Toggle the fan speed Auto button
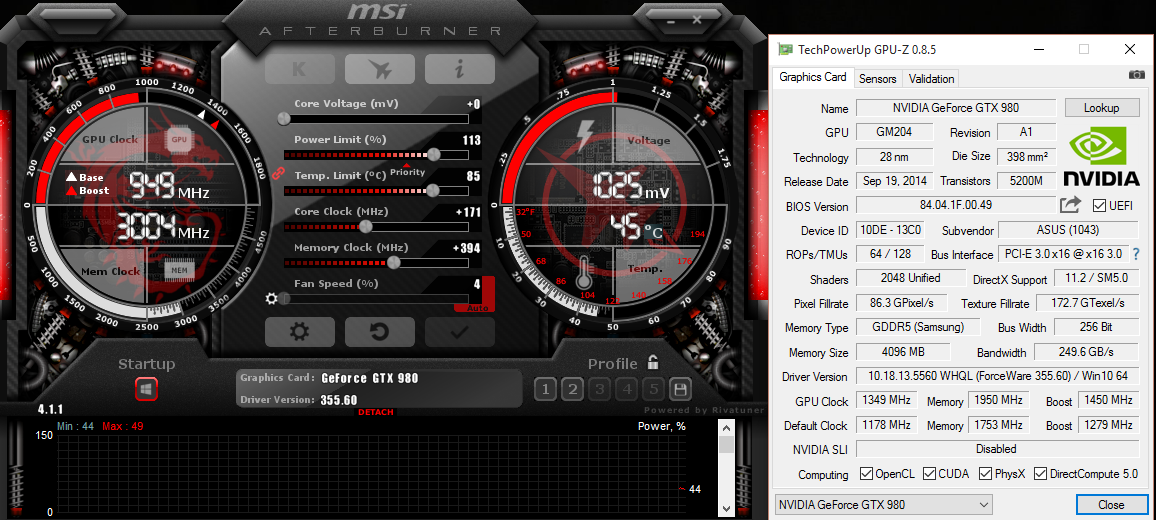 (x=476, y=308)
